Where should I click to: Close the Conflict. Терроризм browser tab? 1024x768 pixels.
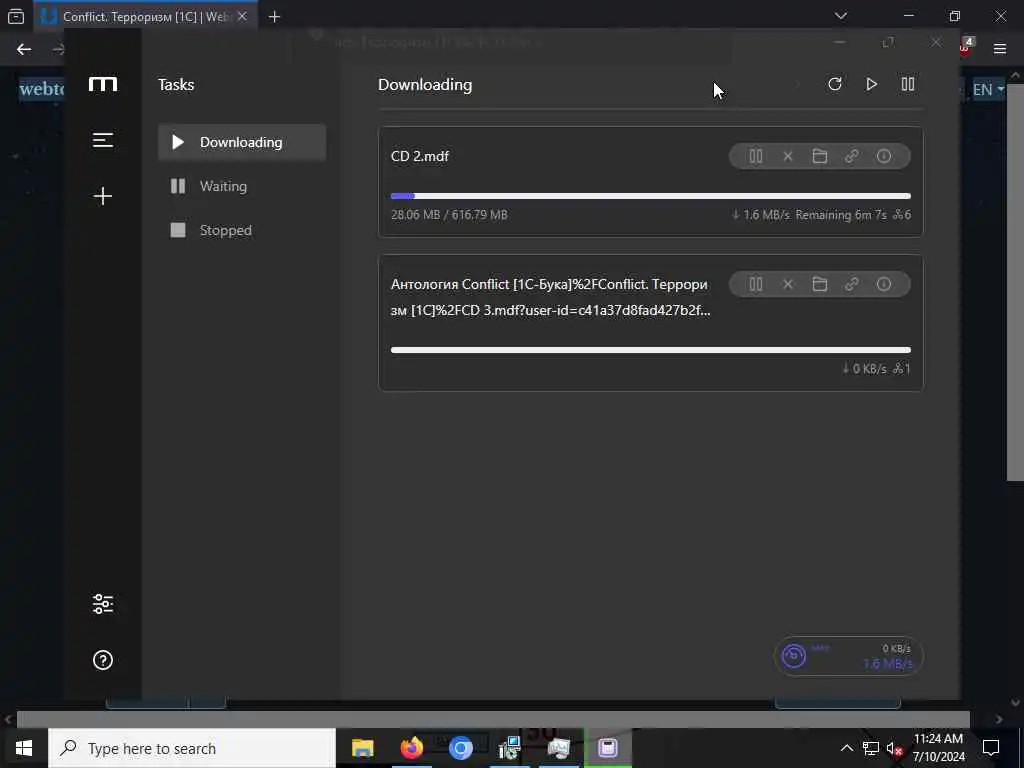242,16
